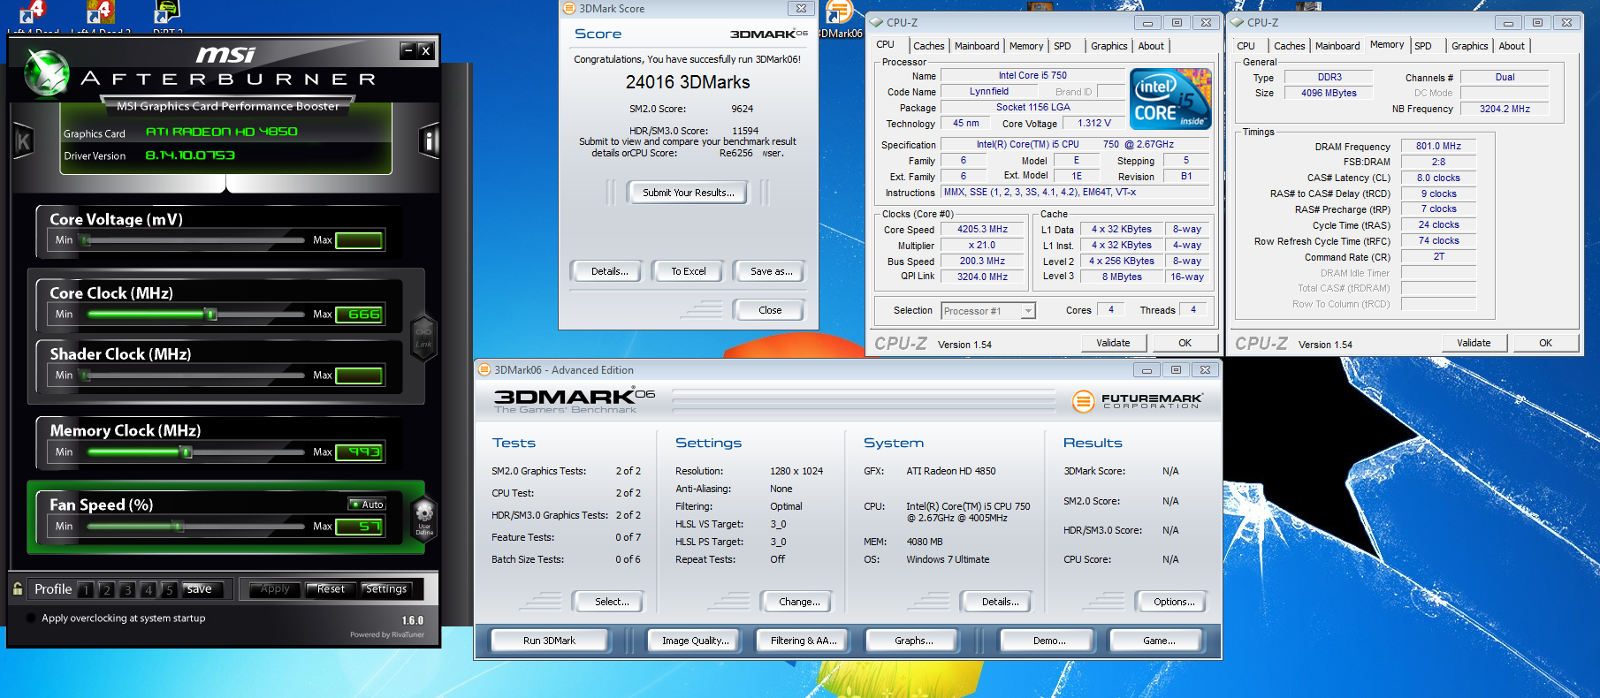The image size is (1600, 698).
Task: Click the padlock profile lock icon
Action: click(18, 589)
